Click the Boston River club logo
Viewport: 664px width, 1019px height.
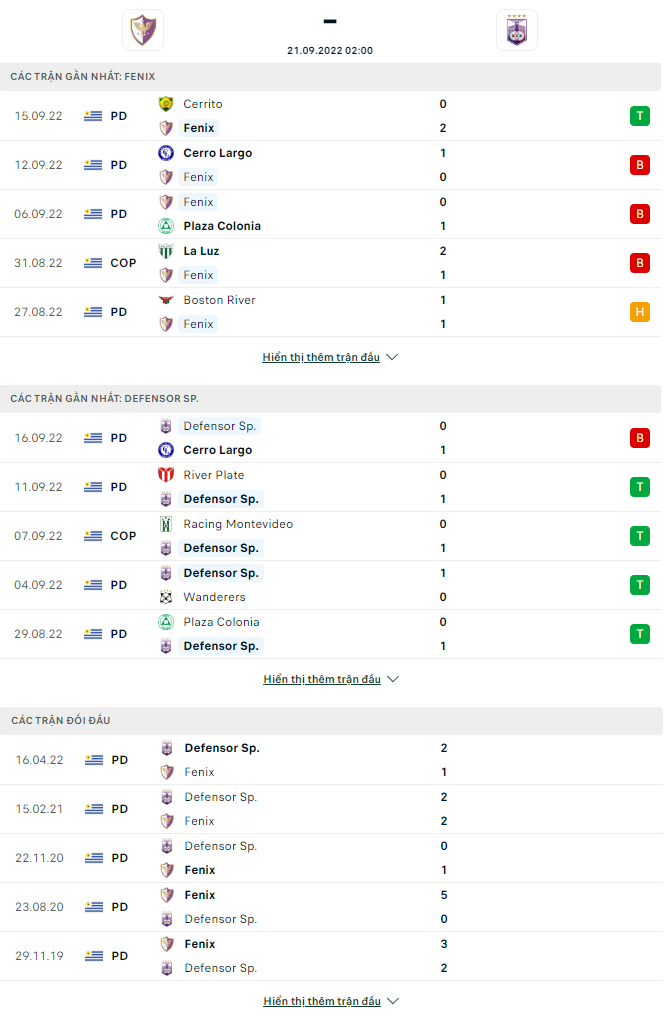166,300
